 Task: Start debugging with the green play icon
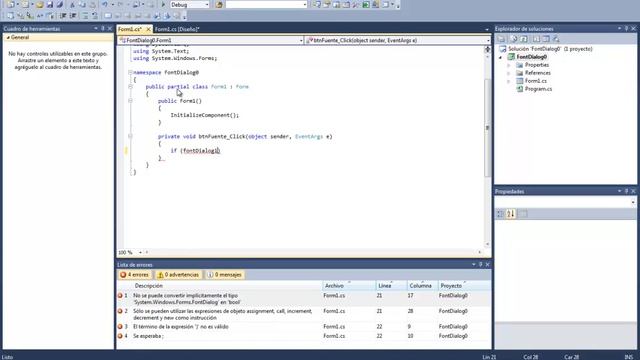(163, 5)
